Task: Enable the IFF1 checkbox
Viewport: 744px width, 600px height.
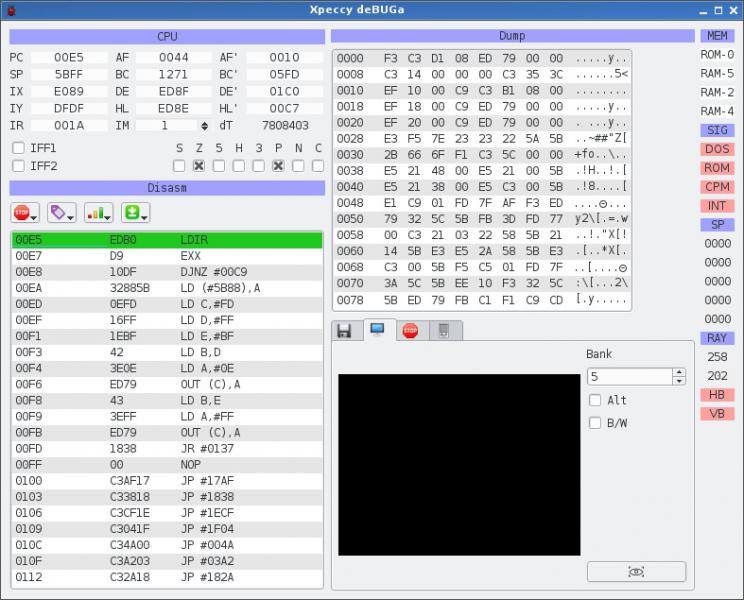Action: 18,148
